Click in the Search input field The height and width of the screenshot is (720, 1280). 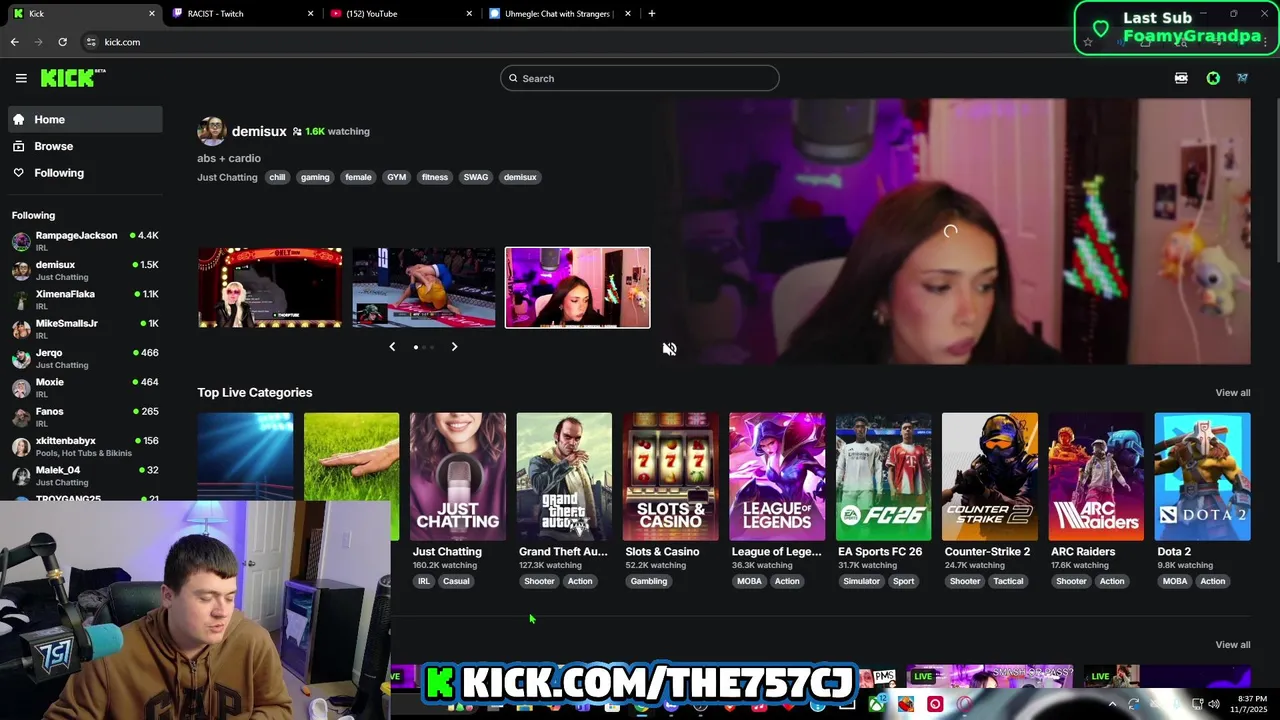point(640,78)
